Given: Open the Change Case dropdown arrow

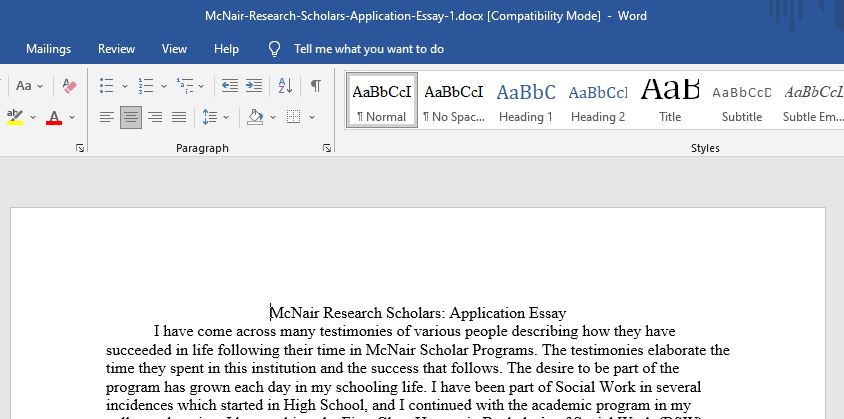Looking at the screenshot, I should click(x=40, y=86).
